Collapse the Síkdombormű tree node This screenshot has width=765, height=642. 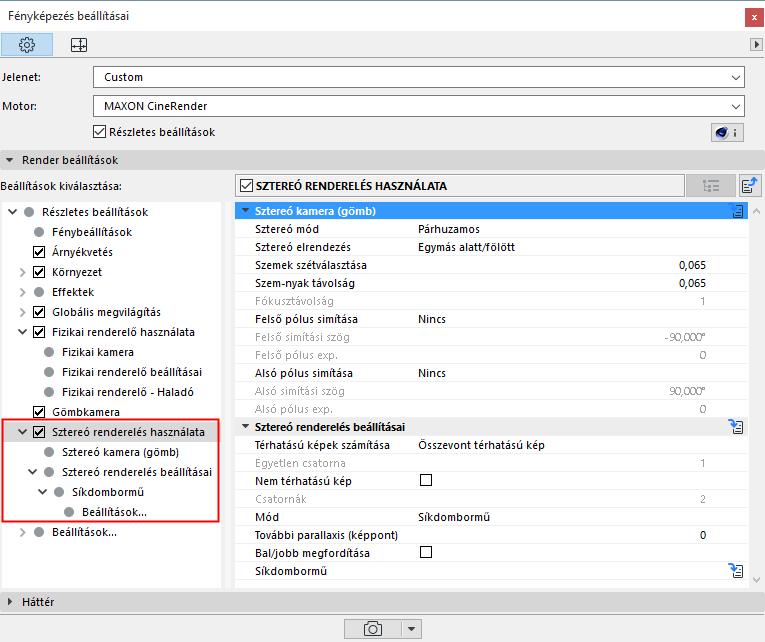pyautogui.click(x=43, y=492)
